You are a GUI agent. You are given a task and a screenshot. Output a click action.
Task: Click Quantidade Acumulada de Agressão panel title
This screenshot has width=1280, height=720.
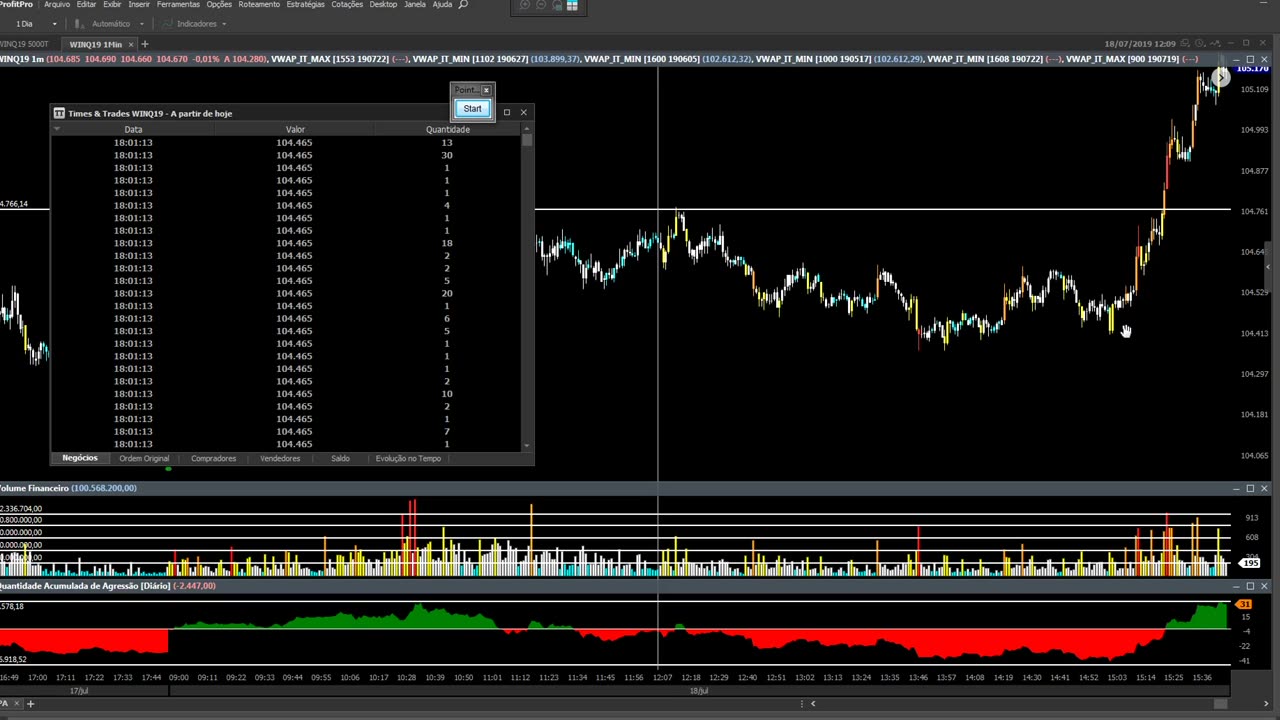[x=85, y=586]
